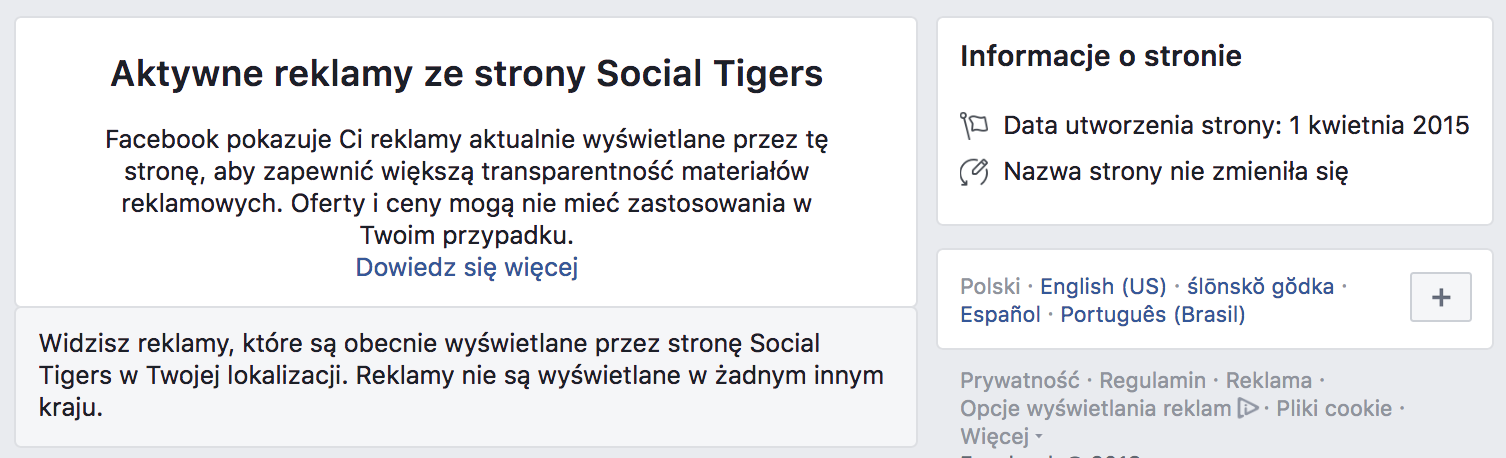Click the Aktywne reklamy ze strony heading
Screen dimensions: 1506x458
(x=467, y=74)
